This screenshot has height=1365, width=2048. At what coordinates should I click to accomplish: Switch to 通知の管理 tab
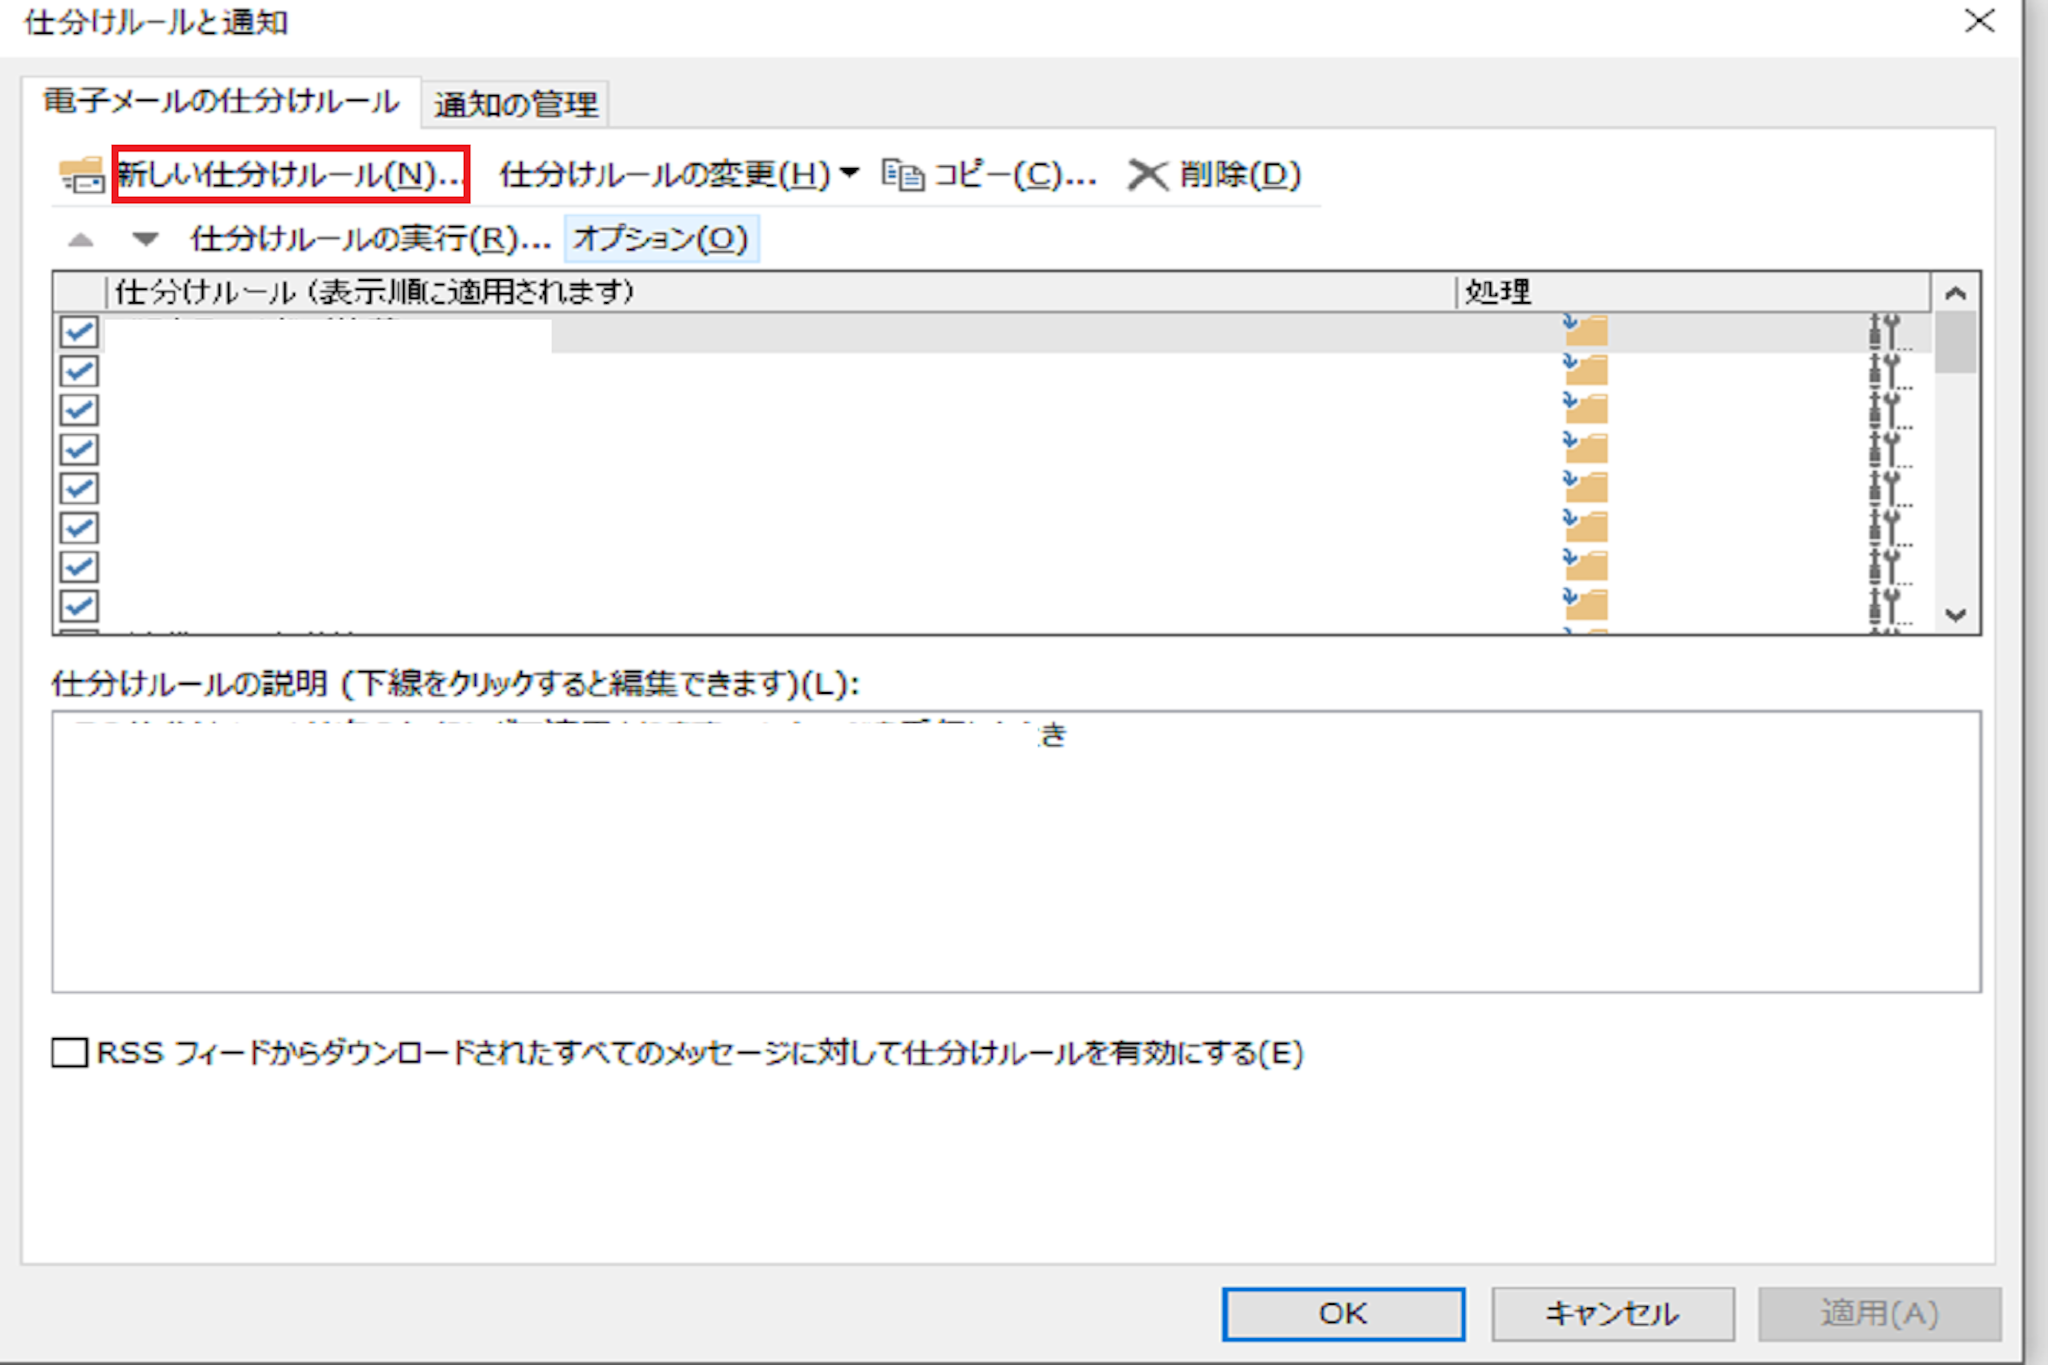tap(515, 104)
